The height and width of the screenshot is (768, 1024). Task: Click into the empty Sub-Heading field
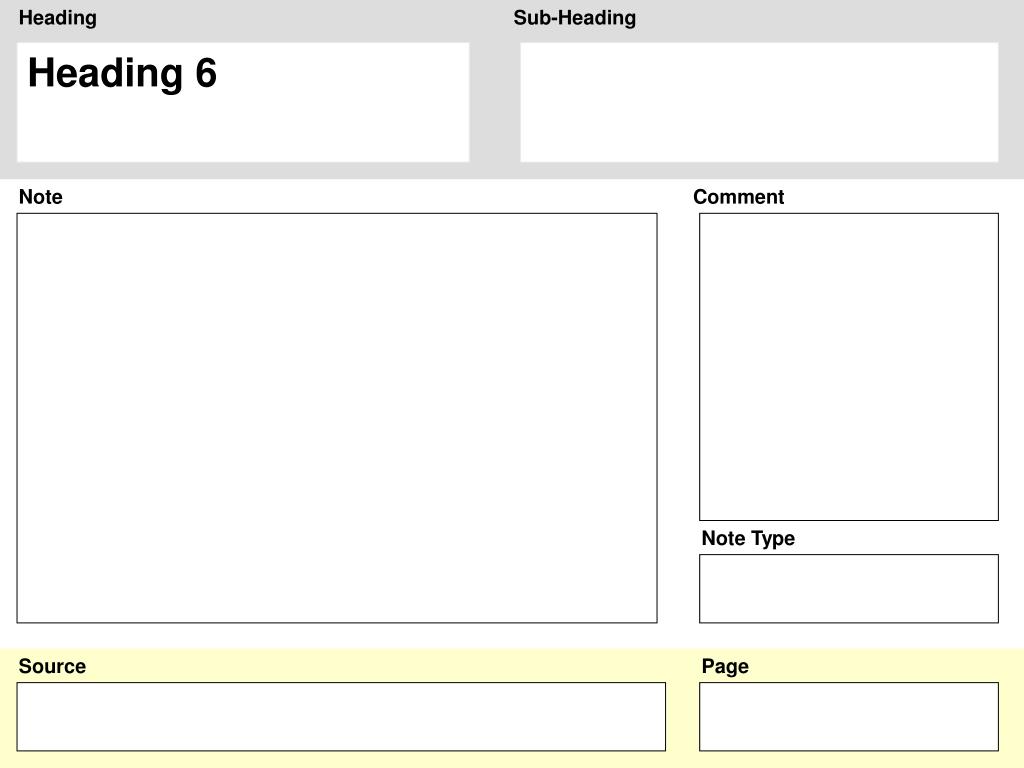coord(759,103)
